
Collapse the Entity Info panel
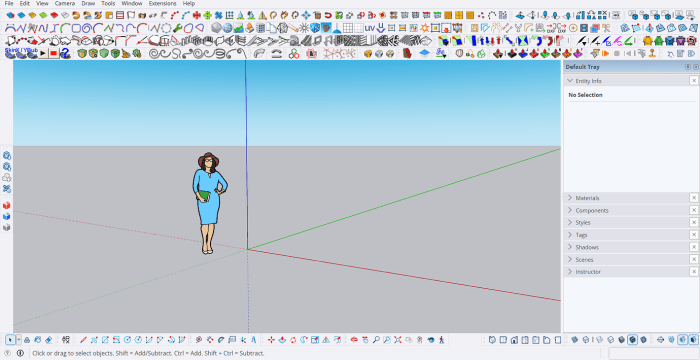coord(570,81)
